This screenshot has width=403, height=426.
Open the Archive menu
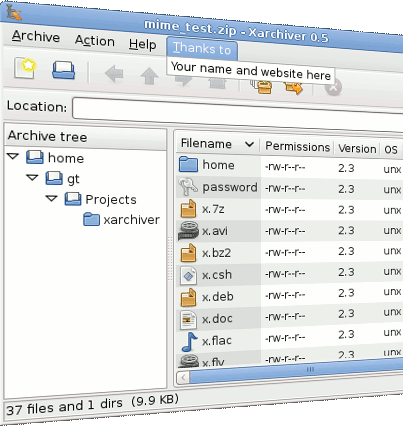click(36, 36)
